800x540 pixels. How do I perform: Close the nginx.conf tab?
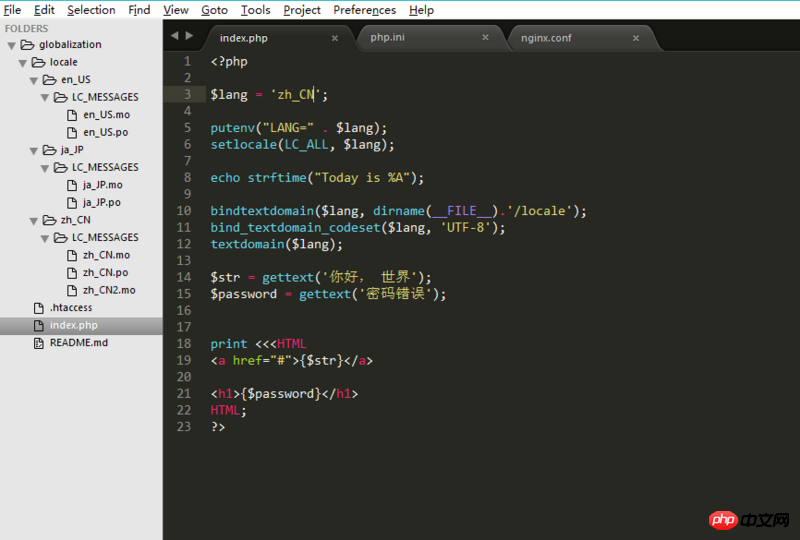click(x=635, y=38)
